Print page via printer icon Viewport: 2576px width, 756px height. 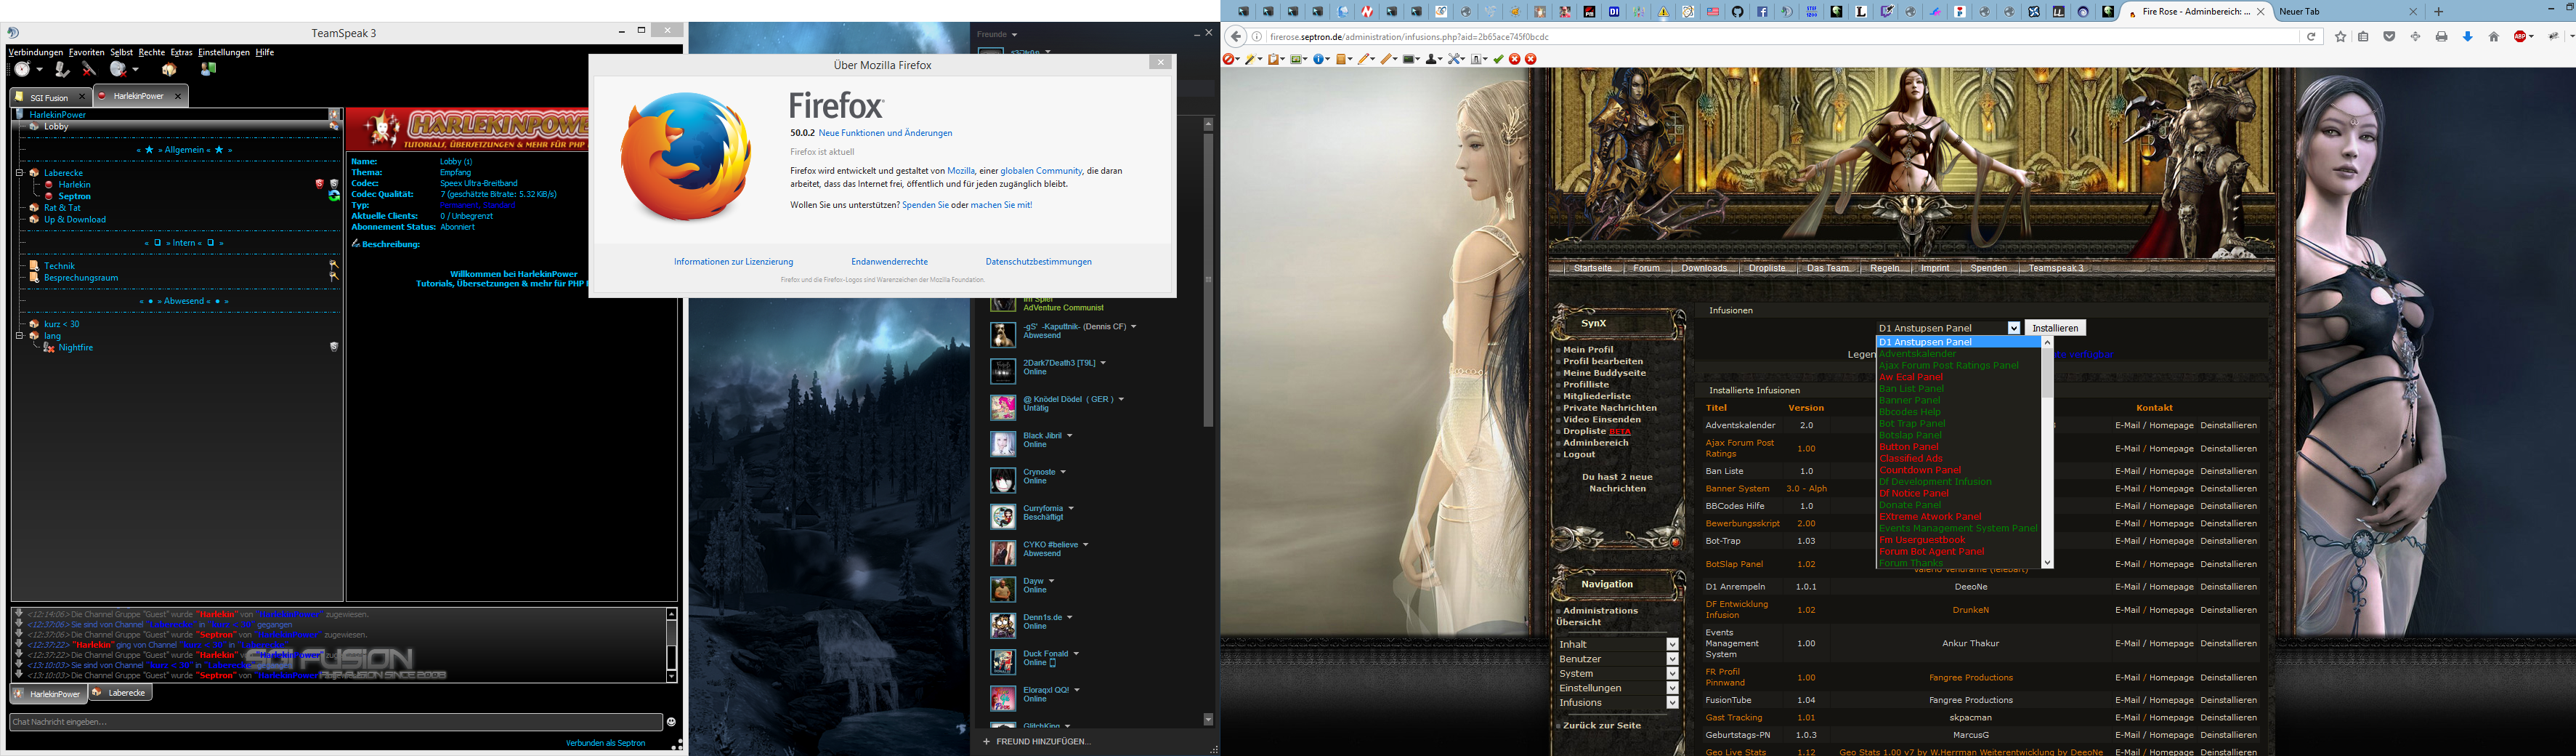click(2441, 37)
